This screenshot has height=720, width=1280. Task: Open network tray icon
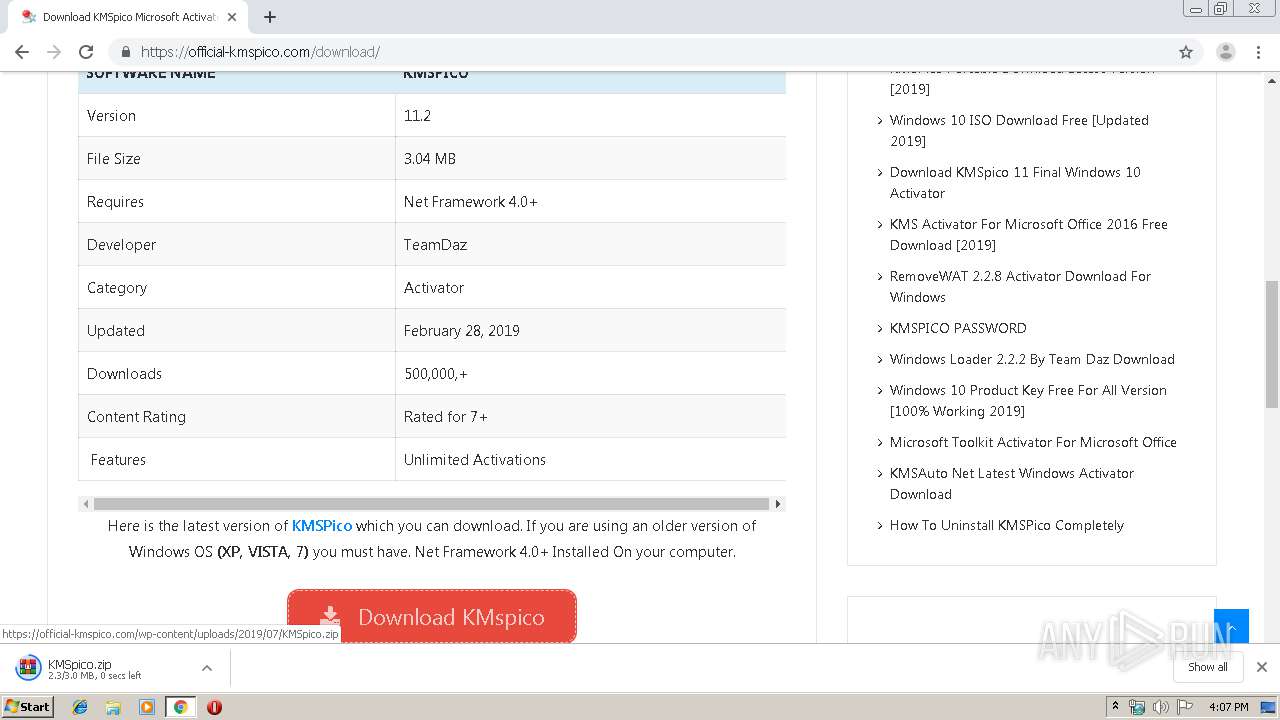coord(1137,707)
